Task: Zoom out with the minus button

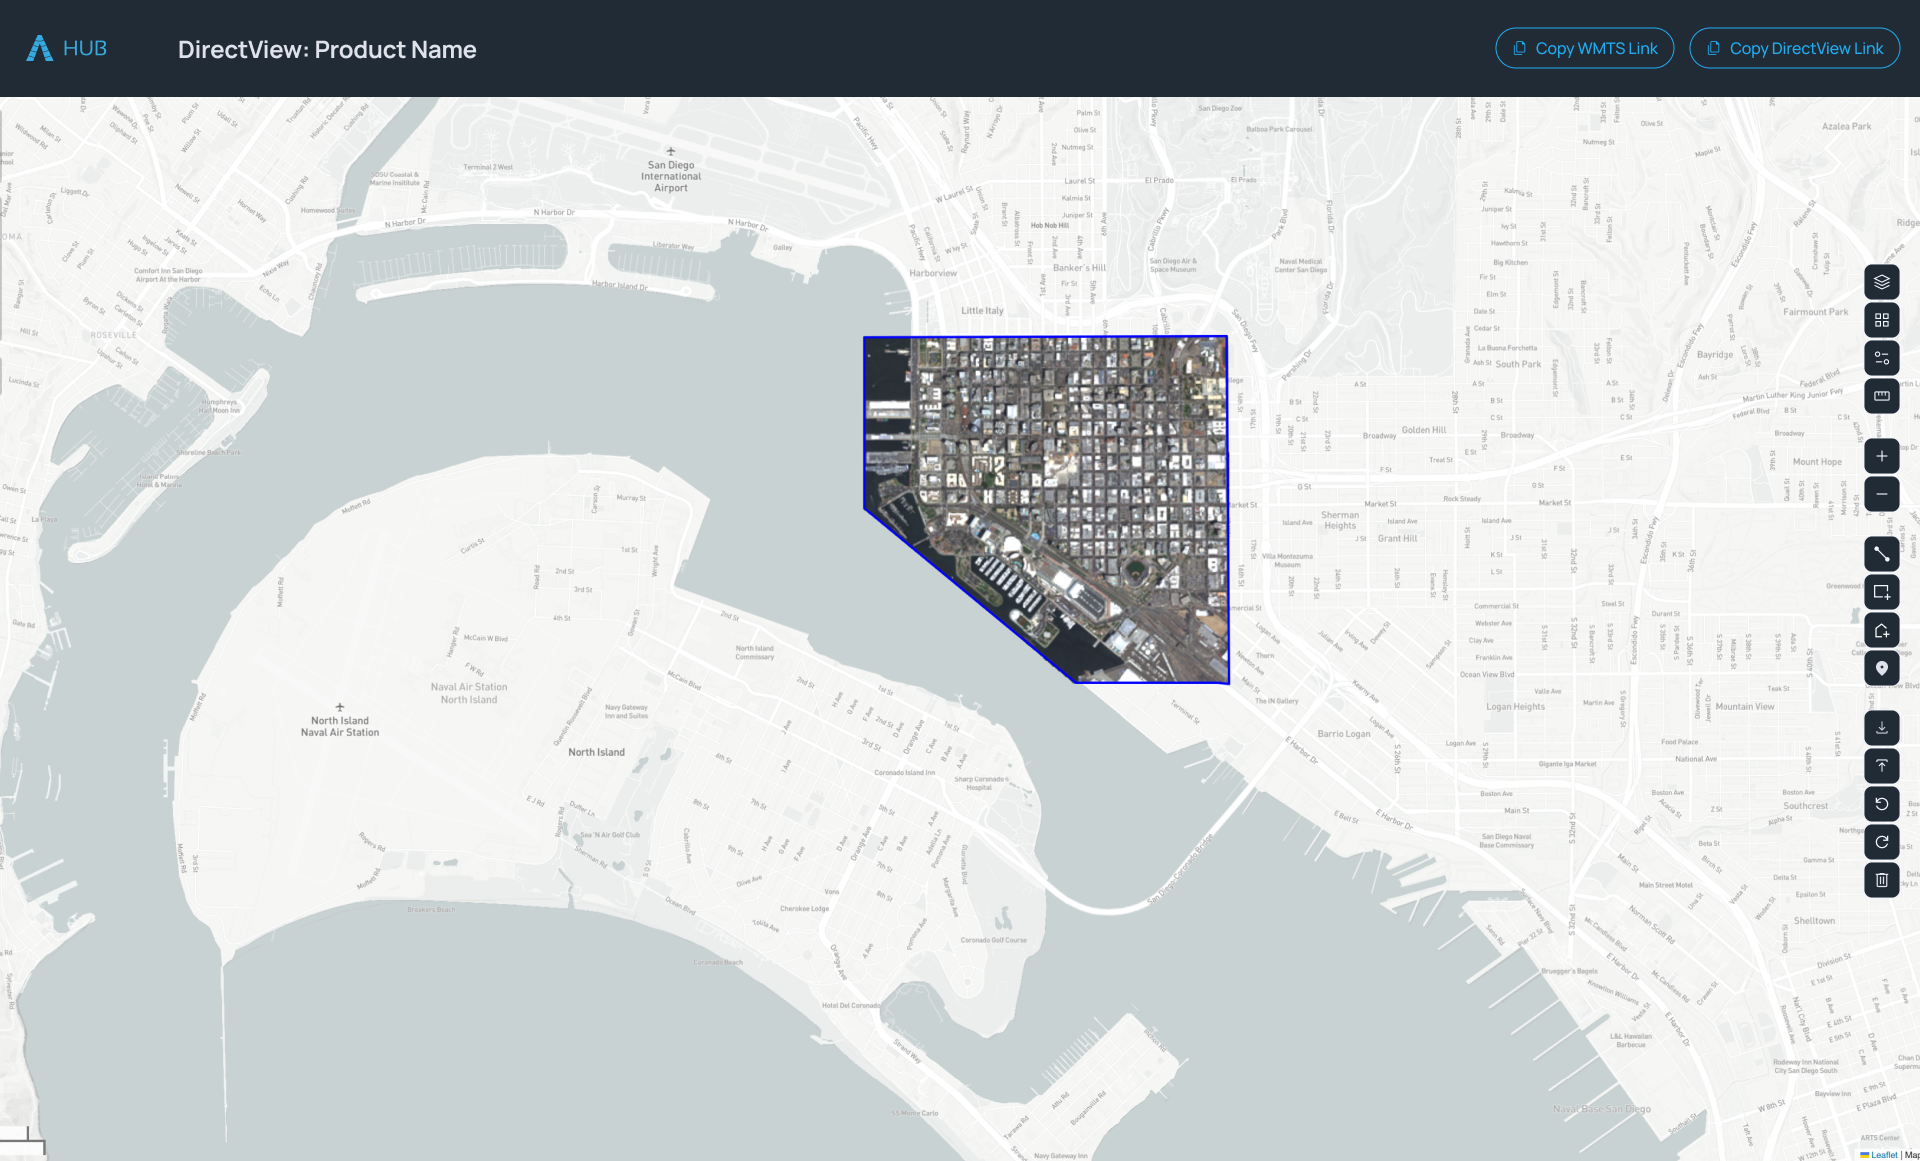Action: (1881, 494)
